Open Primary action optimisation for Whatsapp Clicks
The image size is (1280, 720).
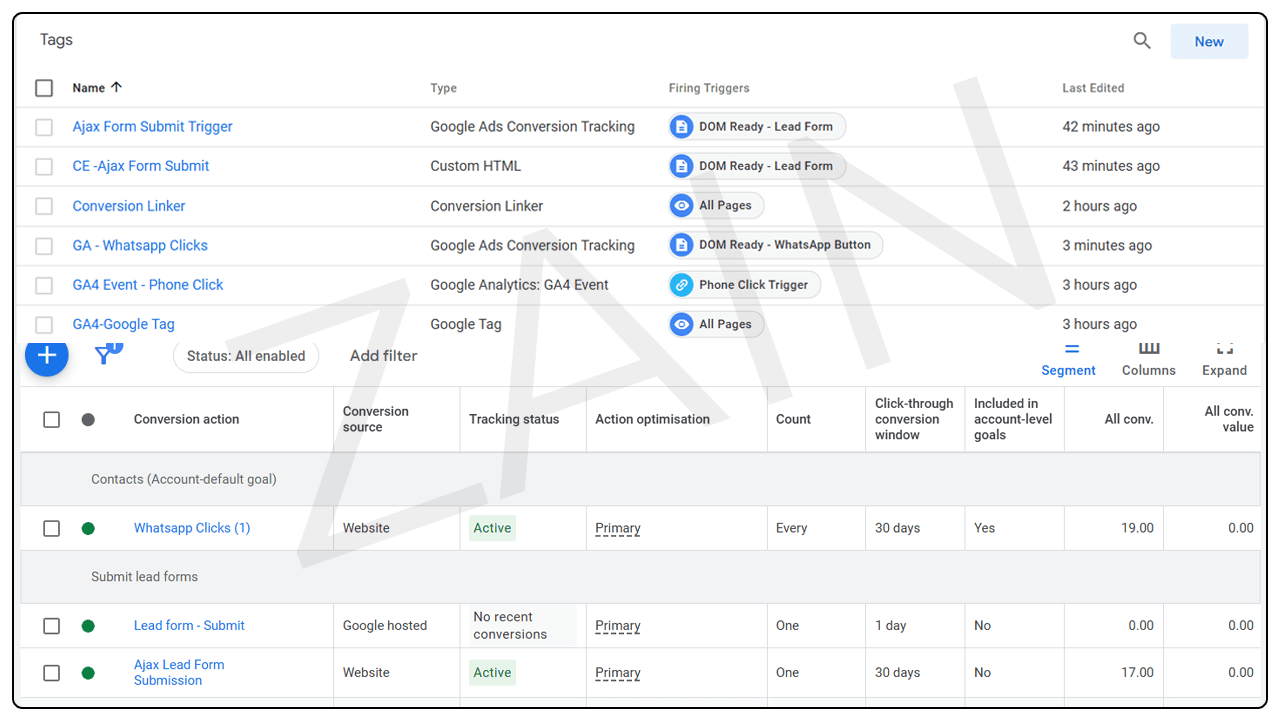tap(618, 528)
